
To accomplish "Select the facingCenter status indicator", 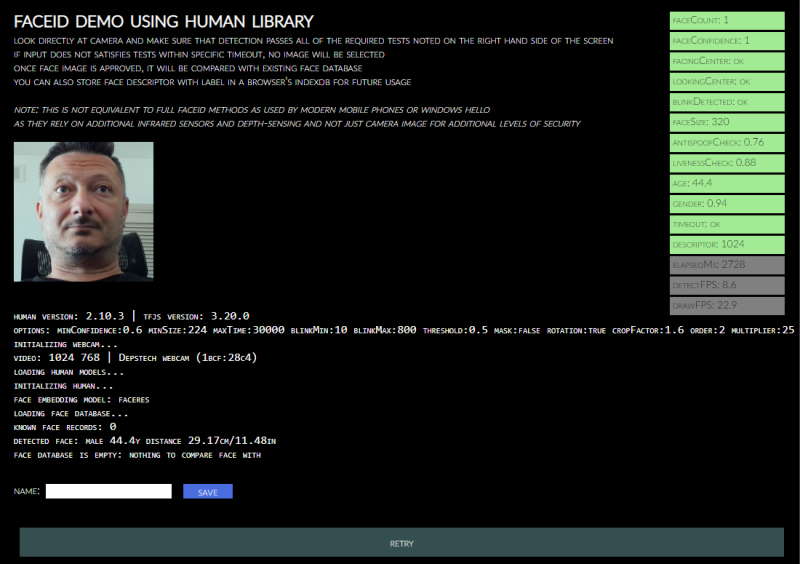I will 727,61.
